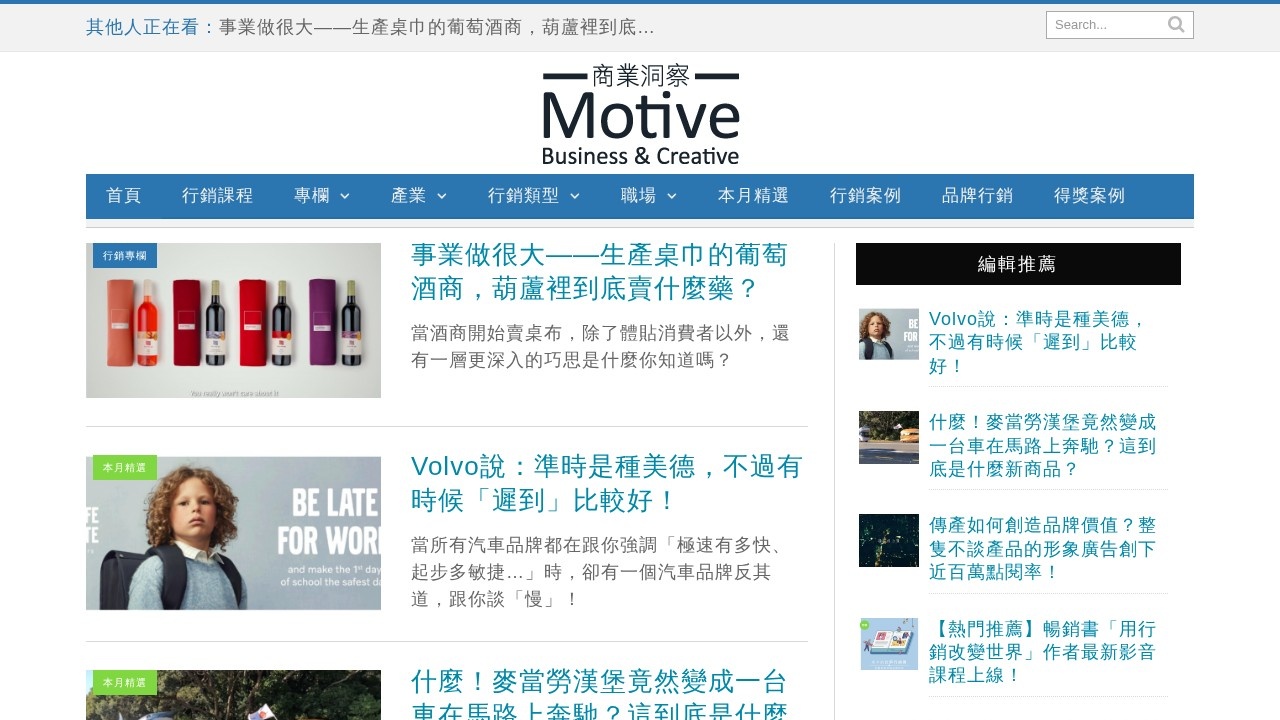Open the 傳產如何創造品牌價值 sidebar link
Screen dimensions: 1280x720
point(1042,548)
